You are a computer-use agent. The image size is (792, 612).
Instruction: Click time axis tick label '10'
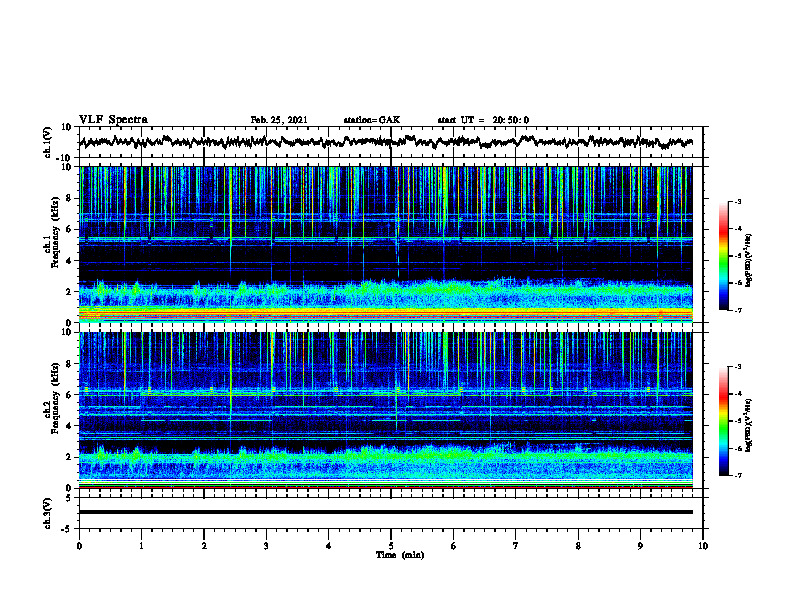click(x=703, y=546)
